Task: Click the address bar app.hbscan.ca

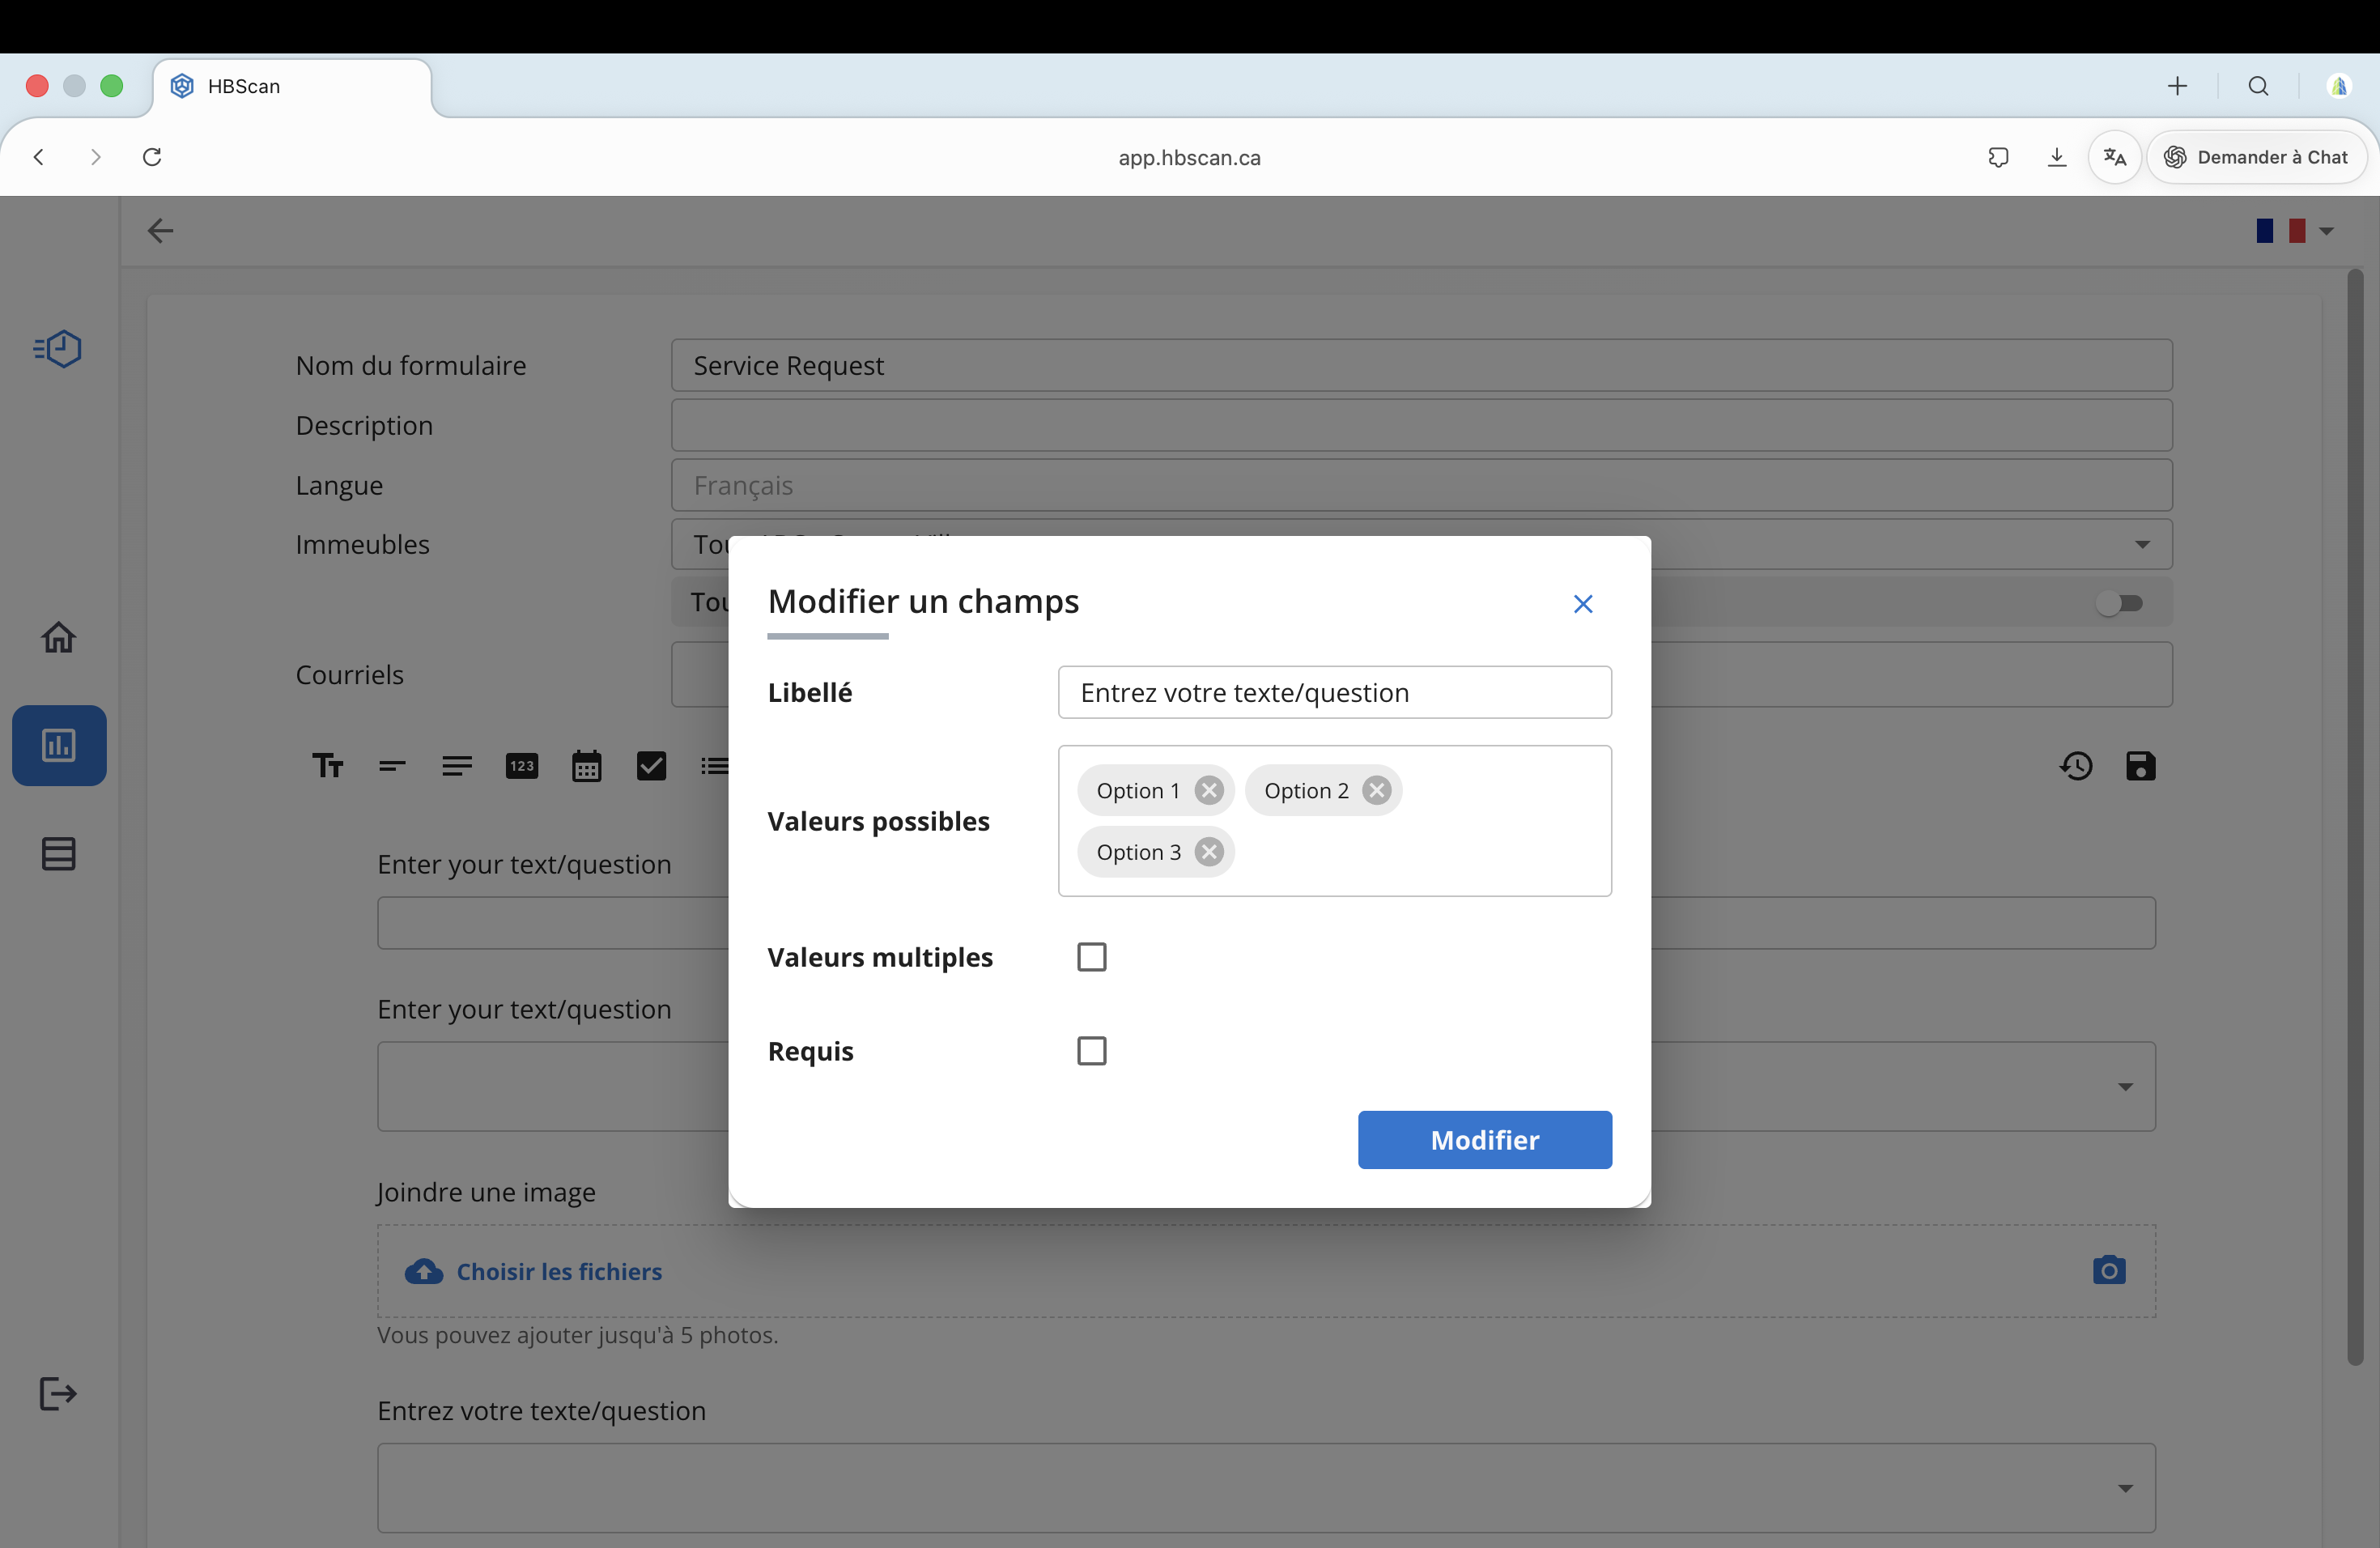Action: pyautogui.click(x=1189, y=158)
